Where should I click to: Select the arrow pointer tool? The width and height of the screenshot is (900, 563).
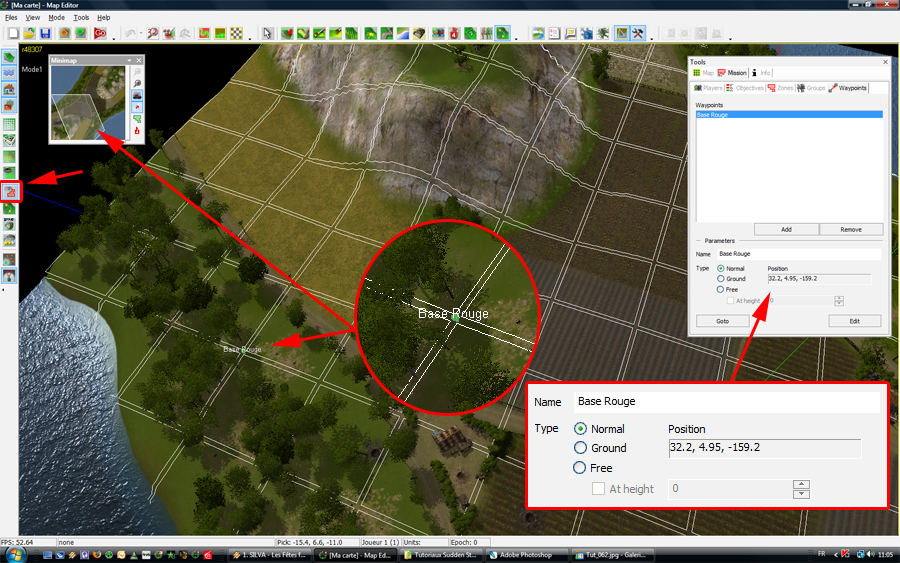pyautogui.click(x=267, y=33)
